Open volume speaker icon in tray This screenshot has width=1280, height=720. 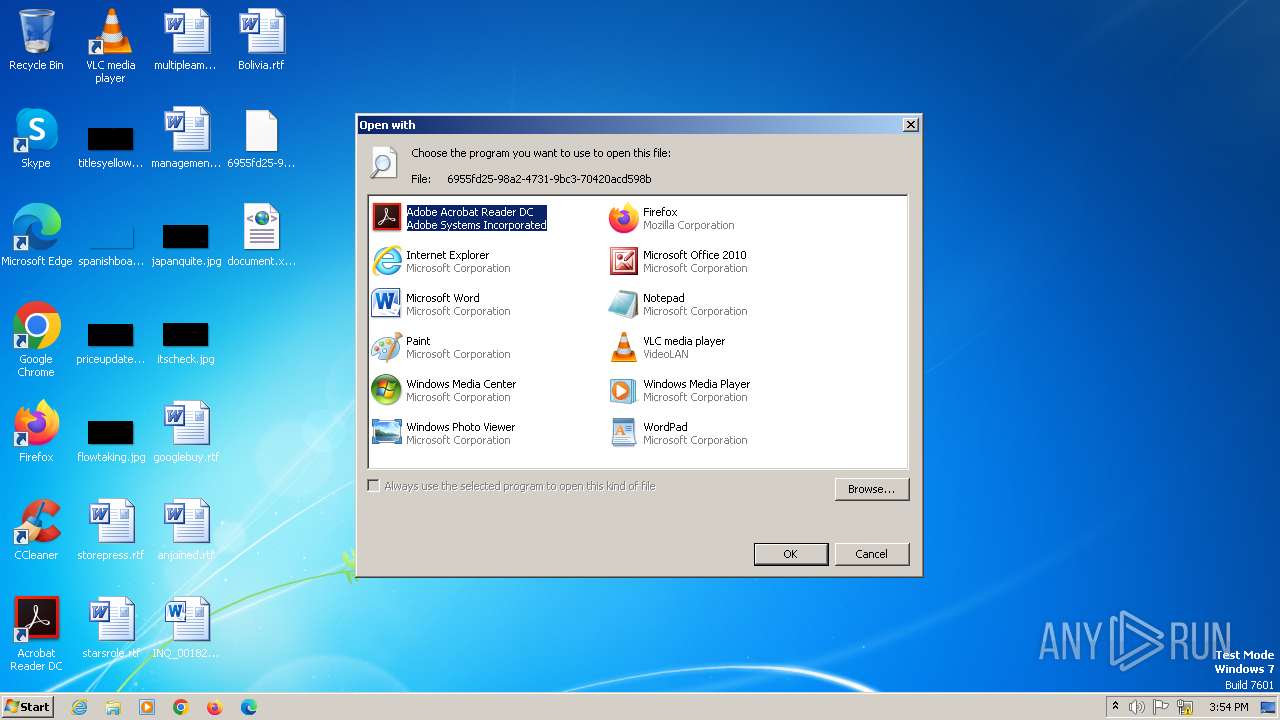coord(1137,707)
